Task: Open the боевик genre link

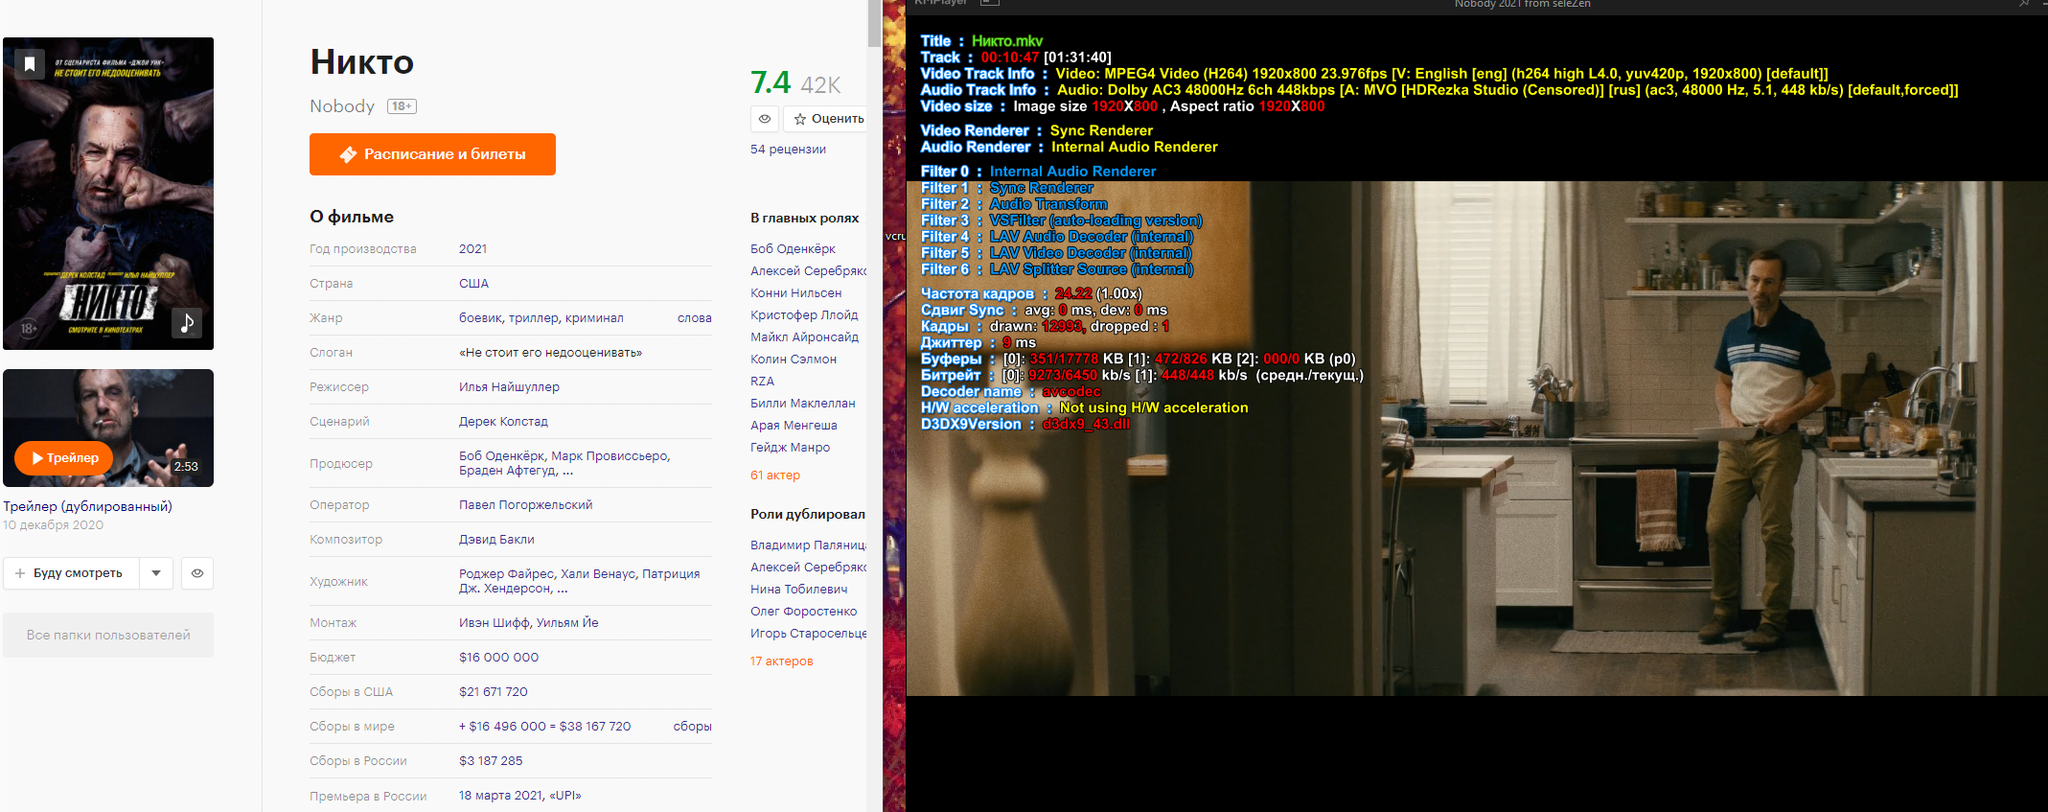Action: coord(480,318)
